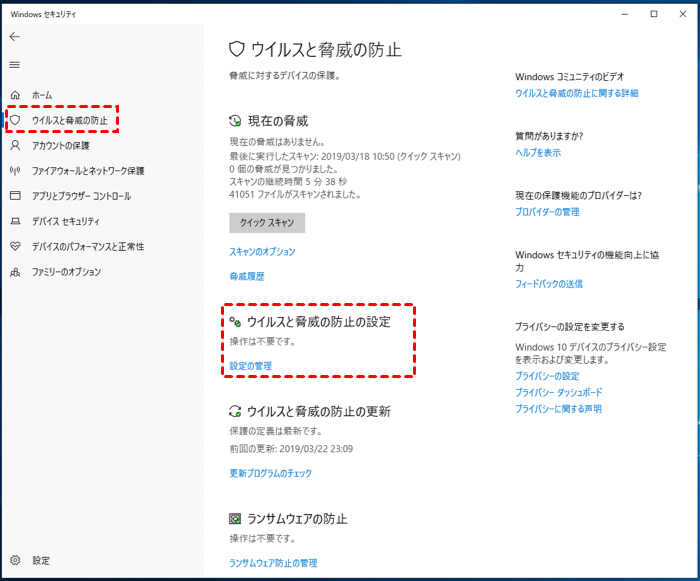Click the shield icon beside the page title

coord(237,49)
